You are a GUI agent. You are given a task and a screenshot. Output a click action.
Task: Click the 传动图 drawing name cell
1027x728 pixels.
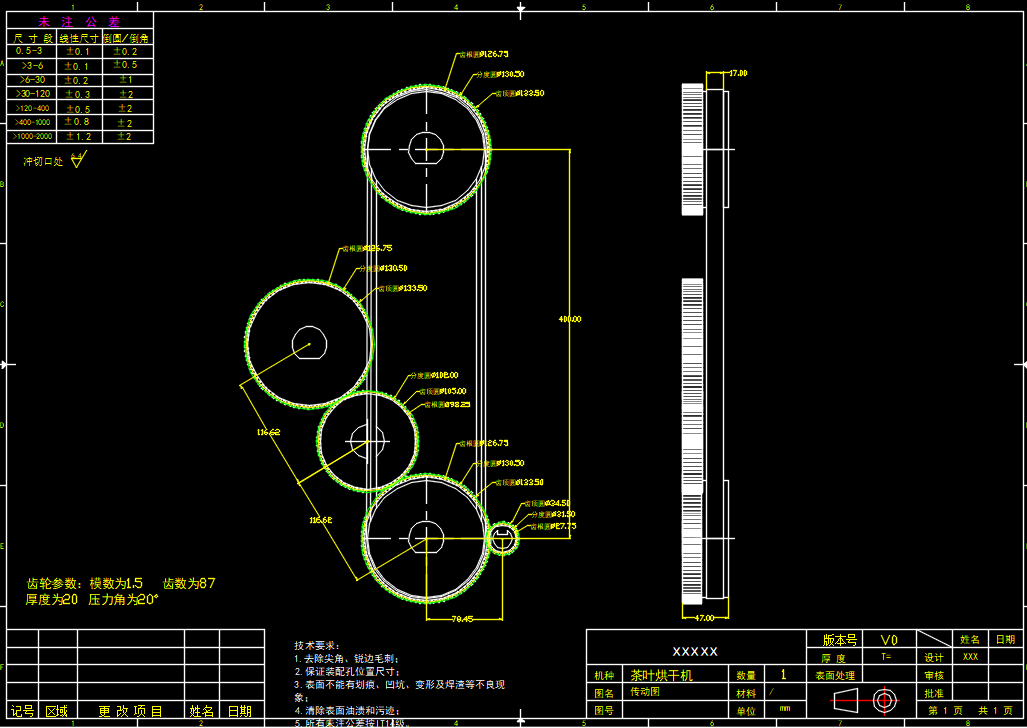point(645,692)
